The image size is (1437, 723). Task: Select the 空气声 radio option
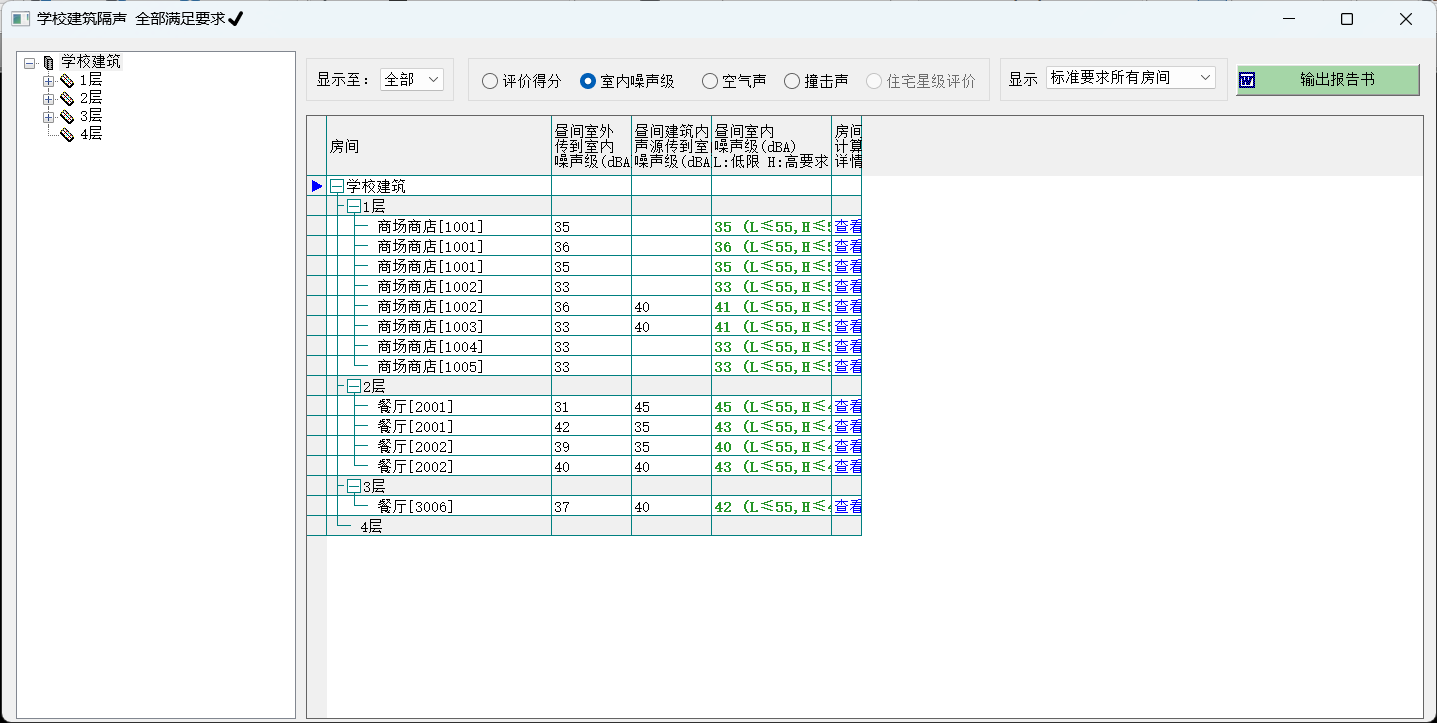(710, 81)
